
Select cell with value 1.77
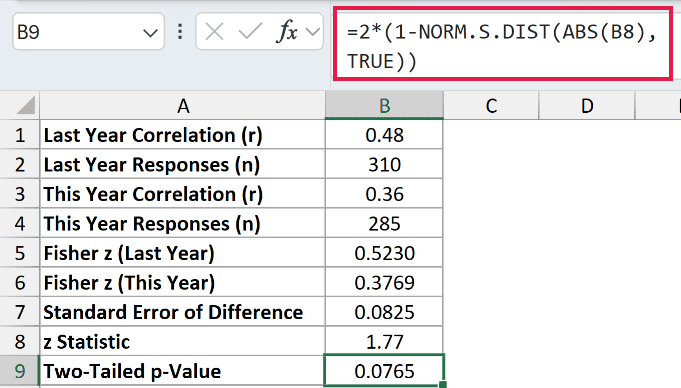[x=384, y=342]
